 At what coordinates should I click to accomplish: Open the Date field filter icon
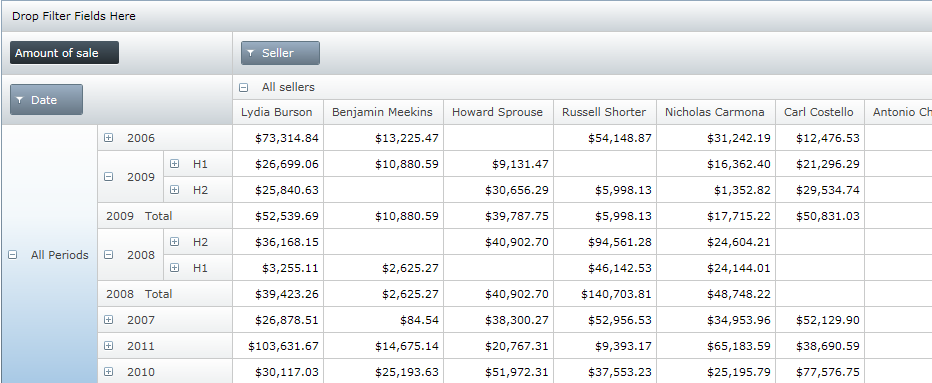click(20, 100)
